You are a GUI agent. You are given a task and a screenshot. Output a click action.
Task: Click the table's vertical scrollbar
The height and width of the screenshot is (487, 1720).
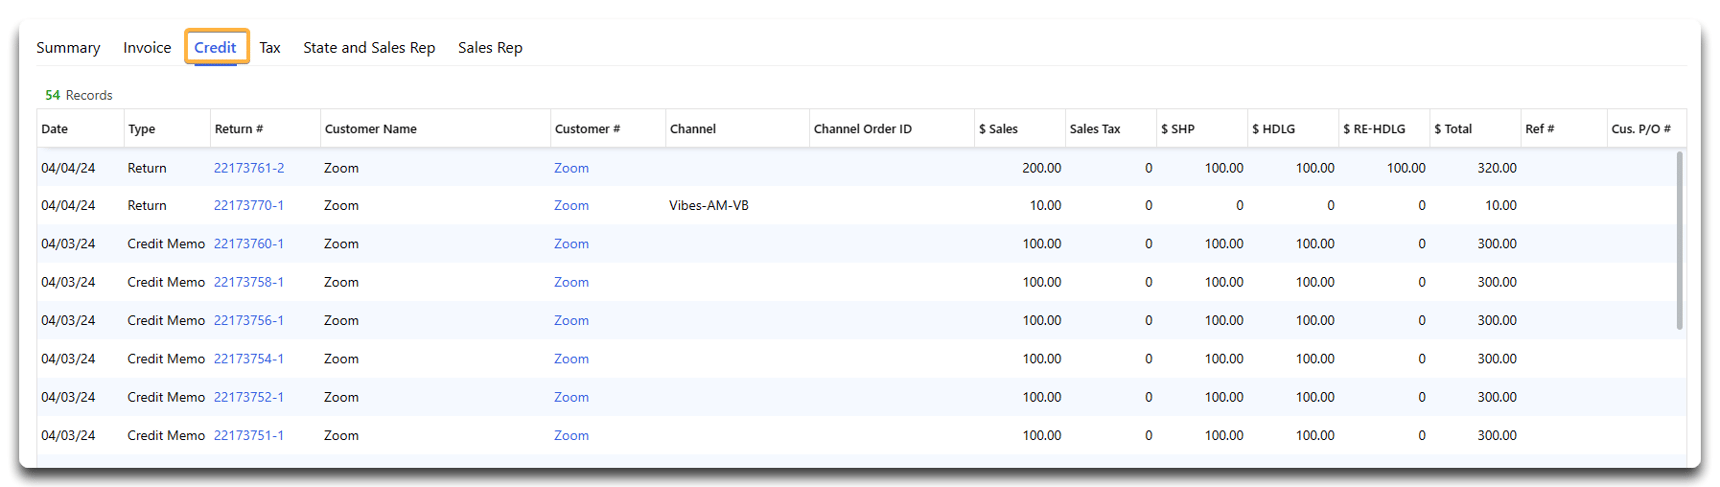(x=1679, y=240)
